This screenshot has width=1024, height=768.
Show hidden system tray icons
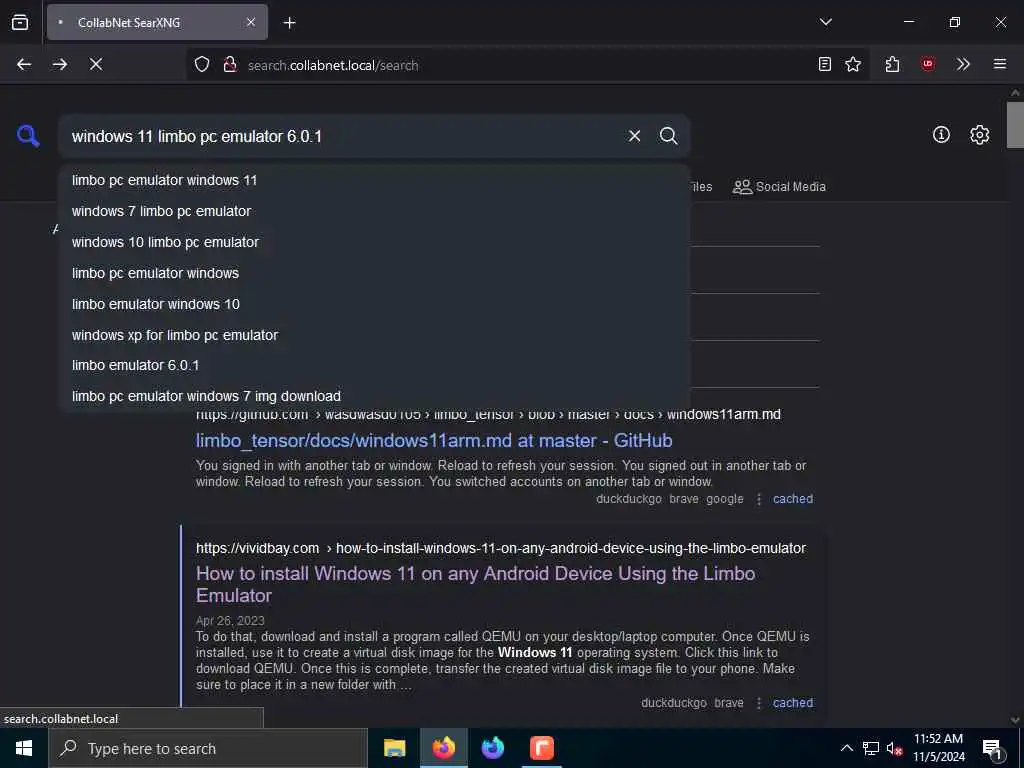[846, 748]
